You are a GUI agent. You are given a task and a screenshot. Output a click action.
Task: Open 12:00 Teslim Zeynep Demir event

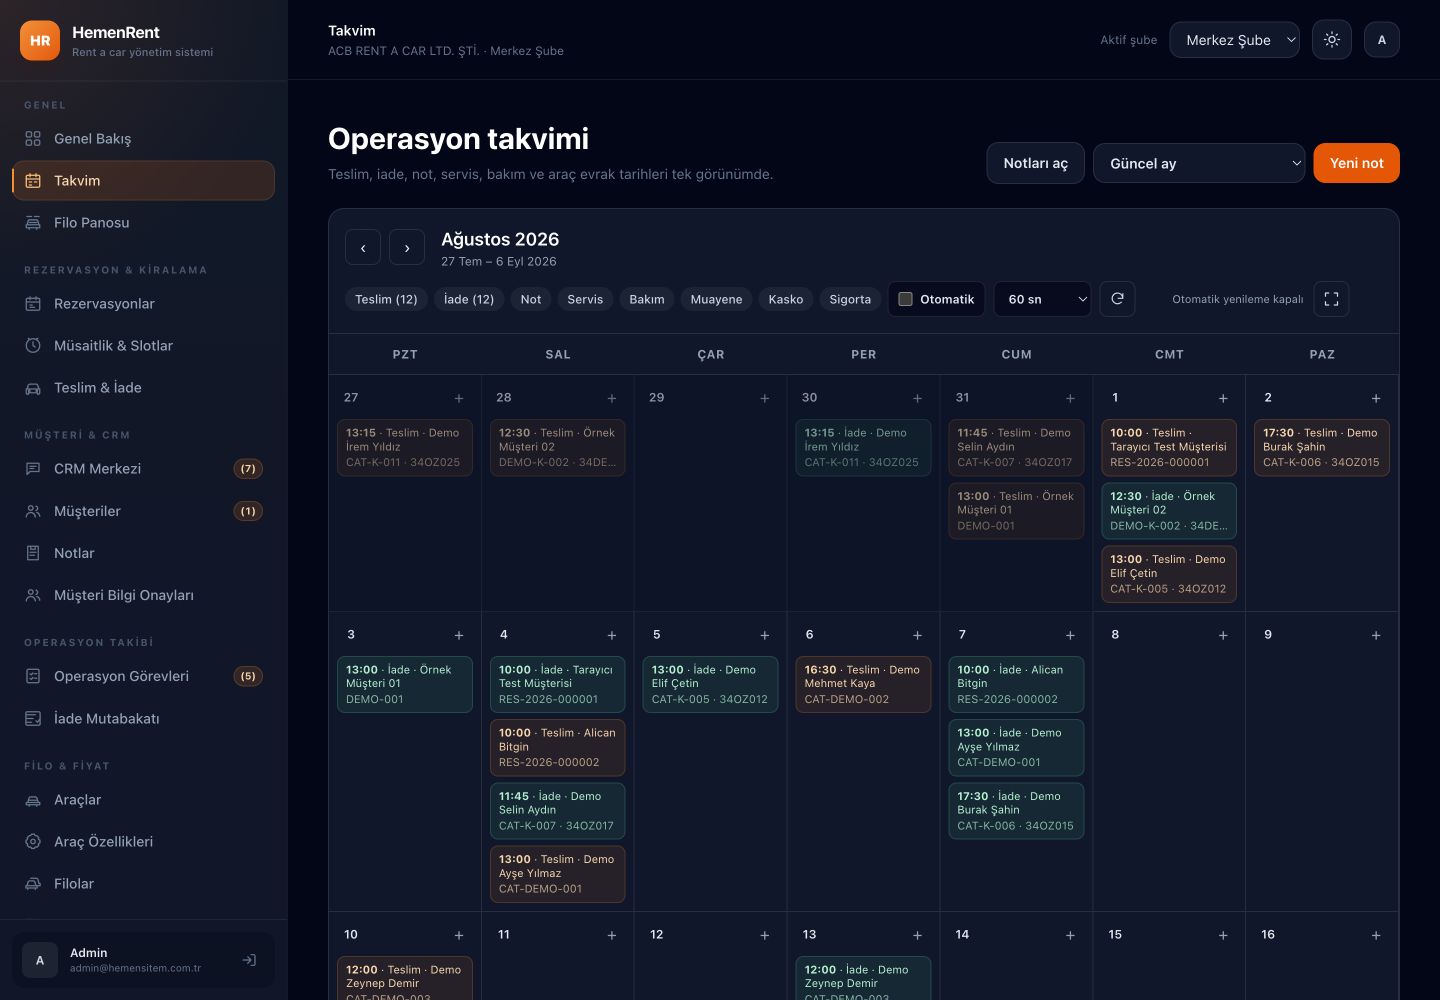(405, 978)
